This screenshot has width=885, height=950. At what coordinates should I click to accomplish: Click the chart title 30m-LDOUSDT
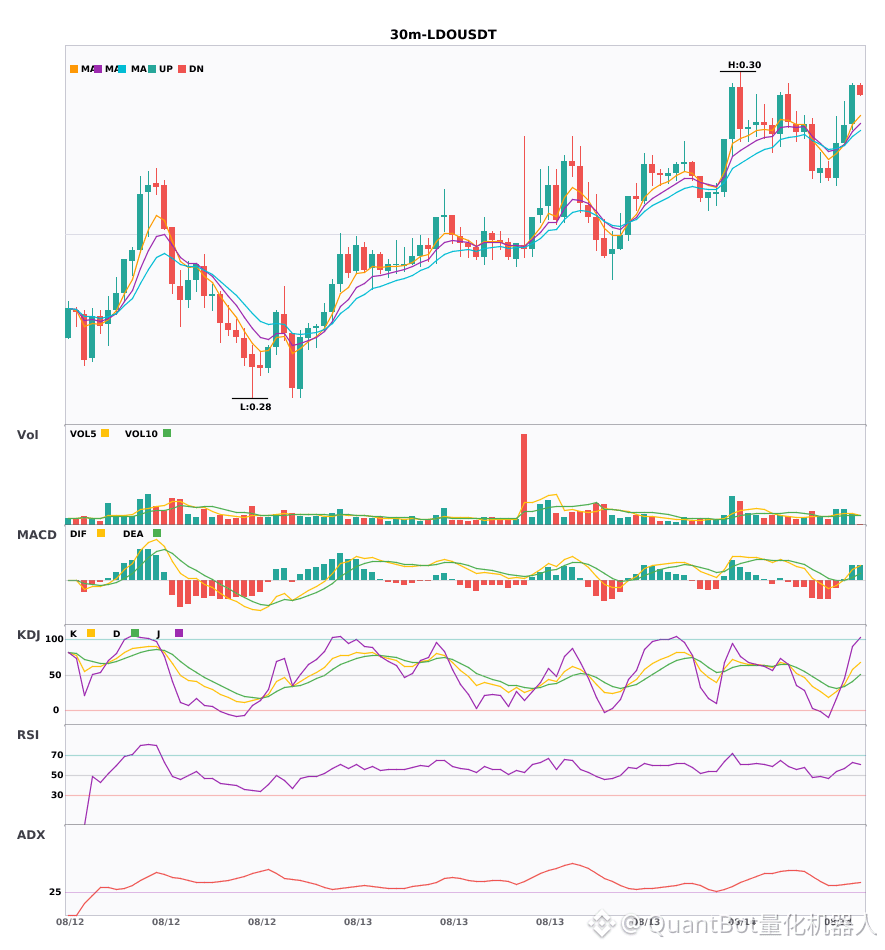pyautogui.click(x=443, y=35)
